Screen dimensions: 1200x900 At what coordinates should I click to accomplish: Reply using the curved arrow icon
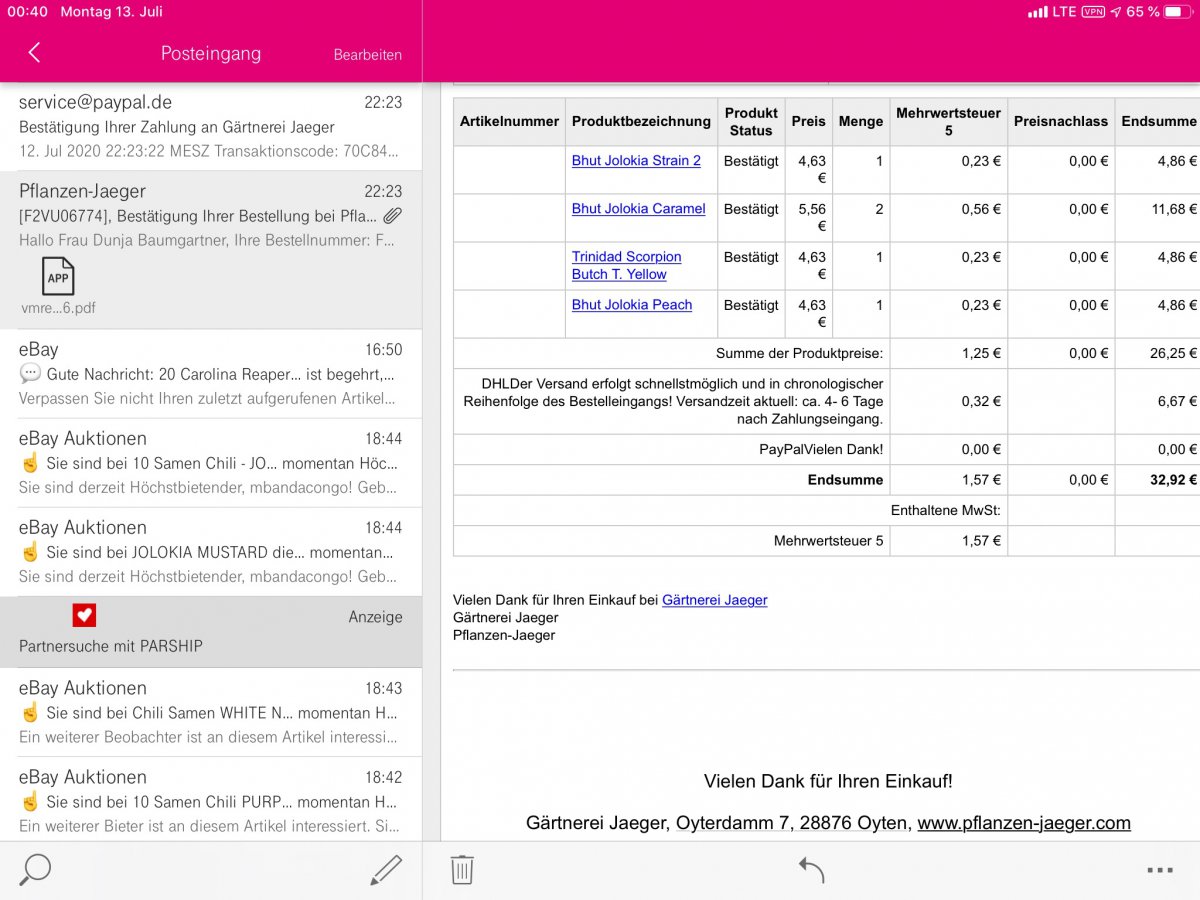[x=811, y=869]
